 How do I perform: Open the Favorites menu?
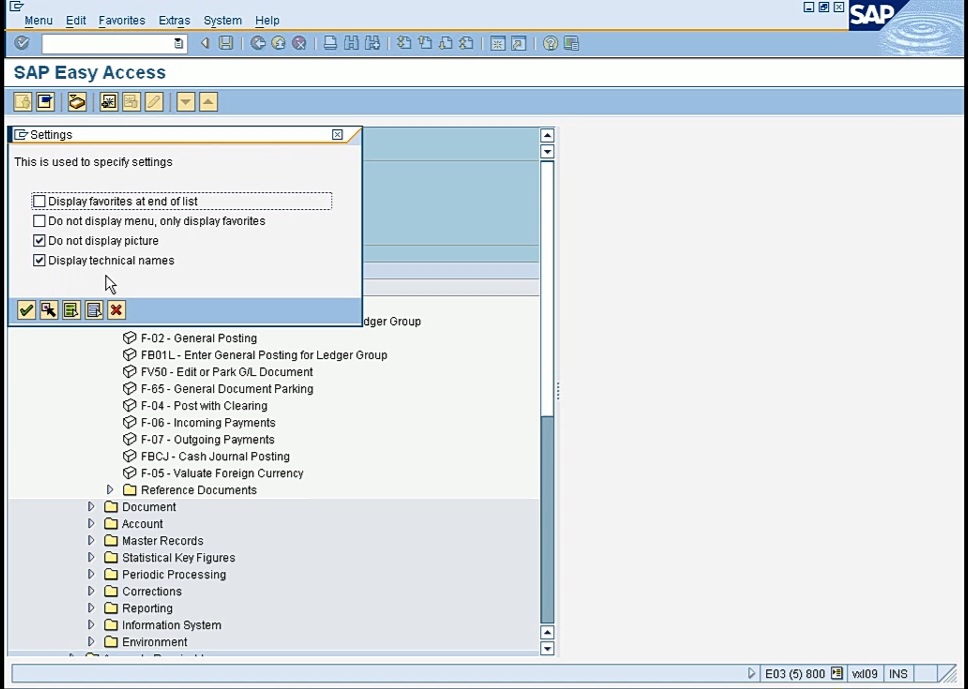click(122, 20)
